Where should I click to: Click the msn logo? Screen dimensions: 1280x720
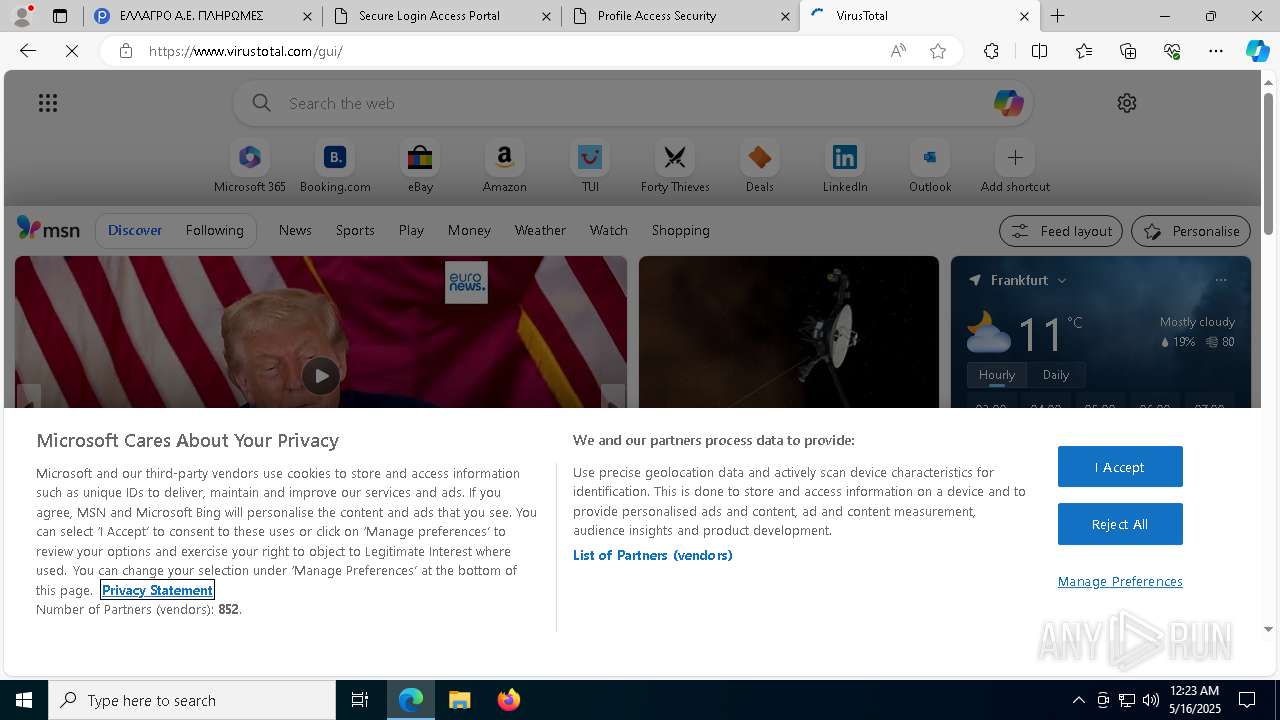[x=48, y=229]
